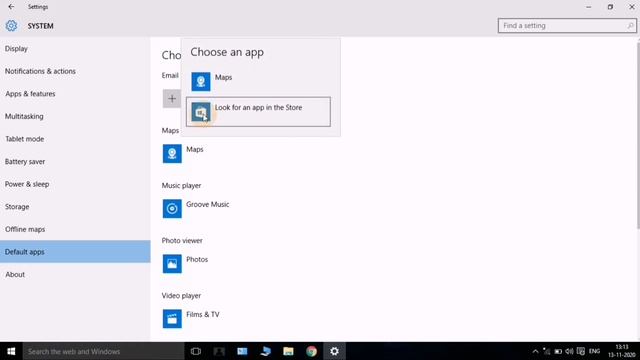Viewport: 640px width, 360px height.
Task: Open Apps & features
Action: 75,93
